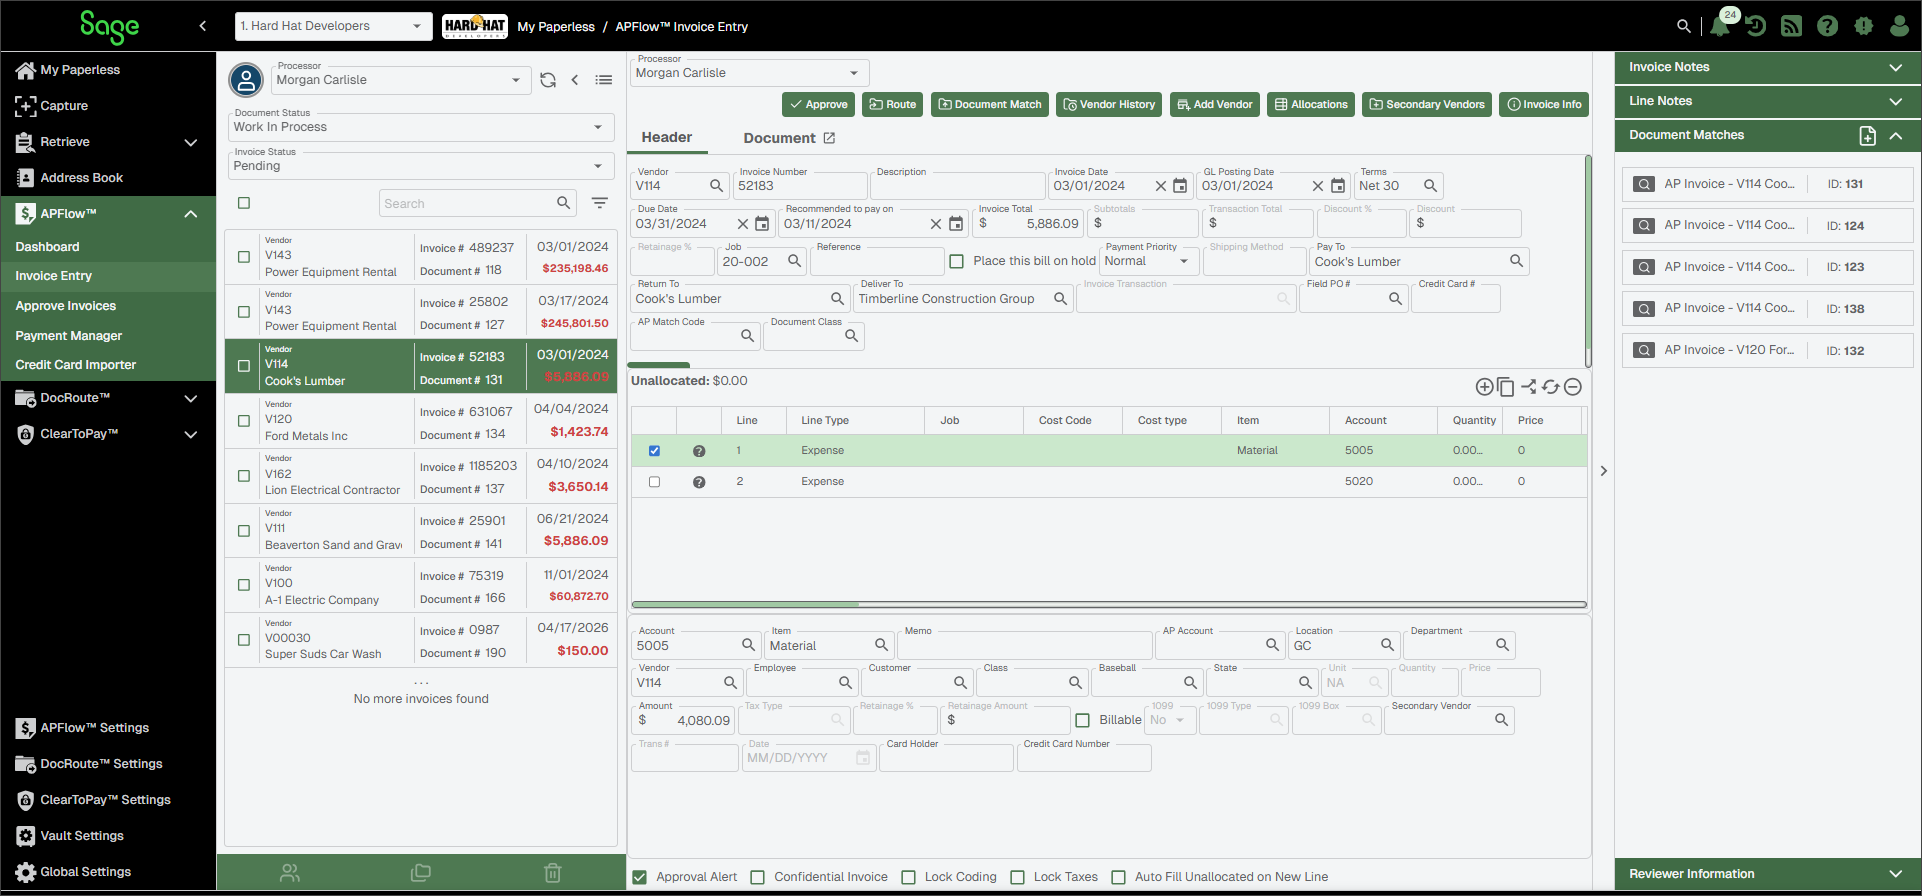Switch to the Header tab
Image resolution: width=1922 pixels, height=896 pixels.
click(x=667, y=138)
